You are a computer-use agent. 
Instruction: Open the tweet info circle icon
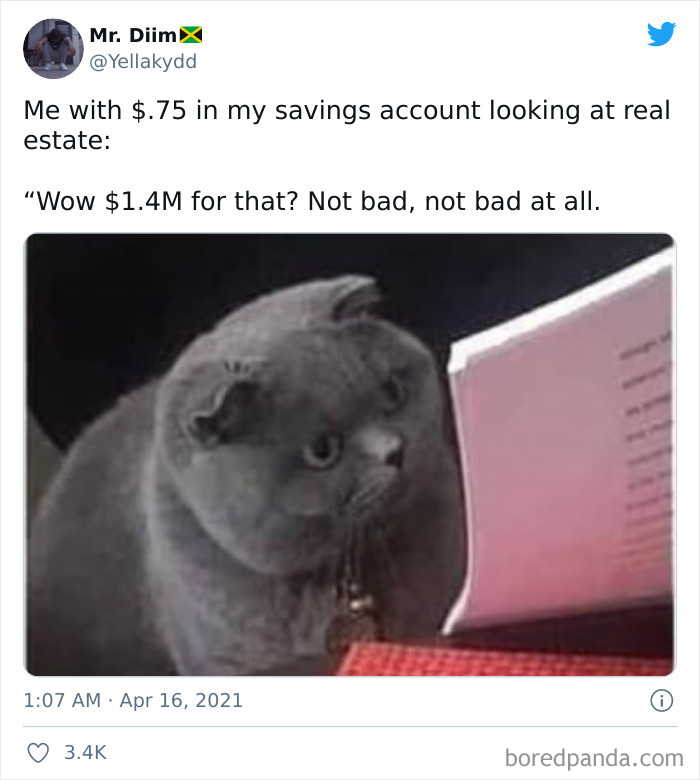point(661,700)
